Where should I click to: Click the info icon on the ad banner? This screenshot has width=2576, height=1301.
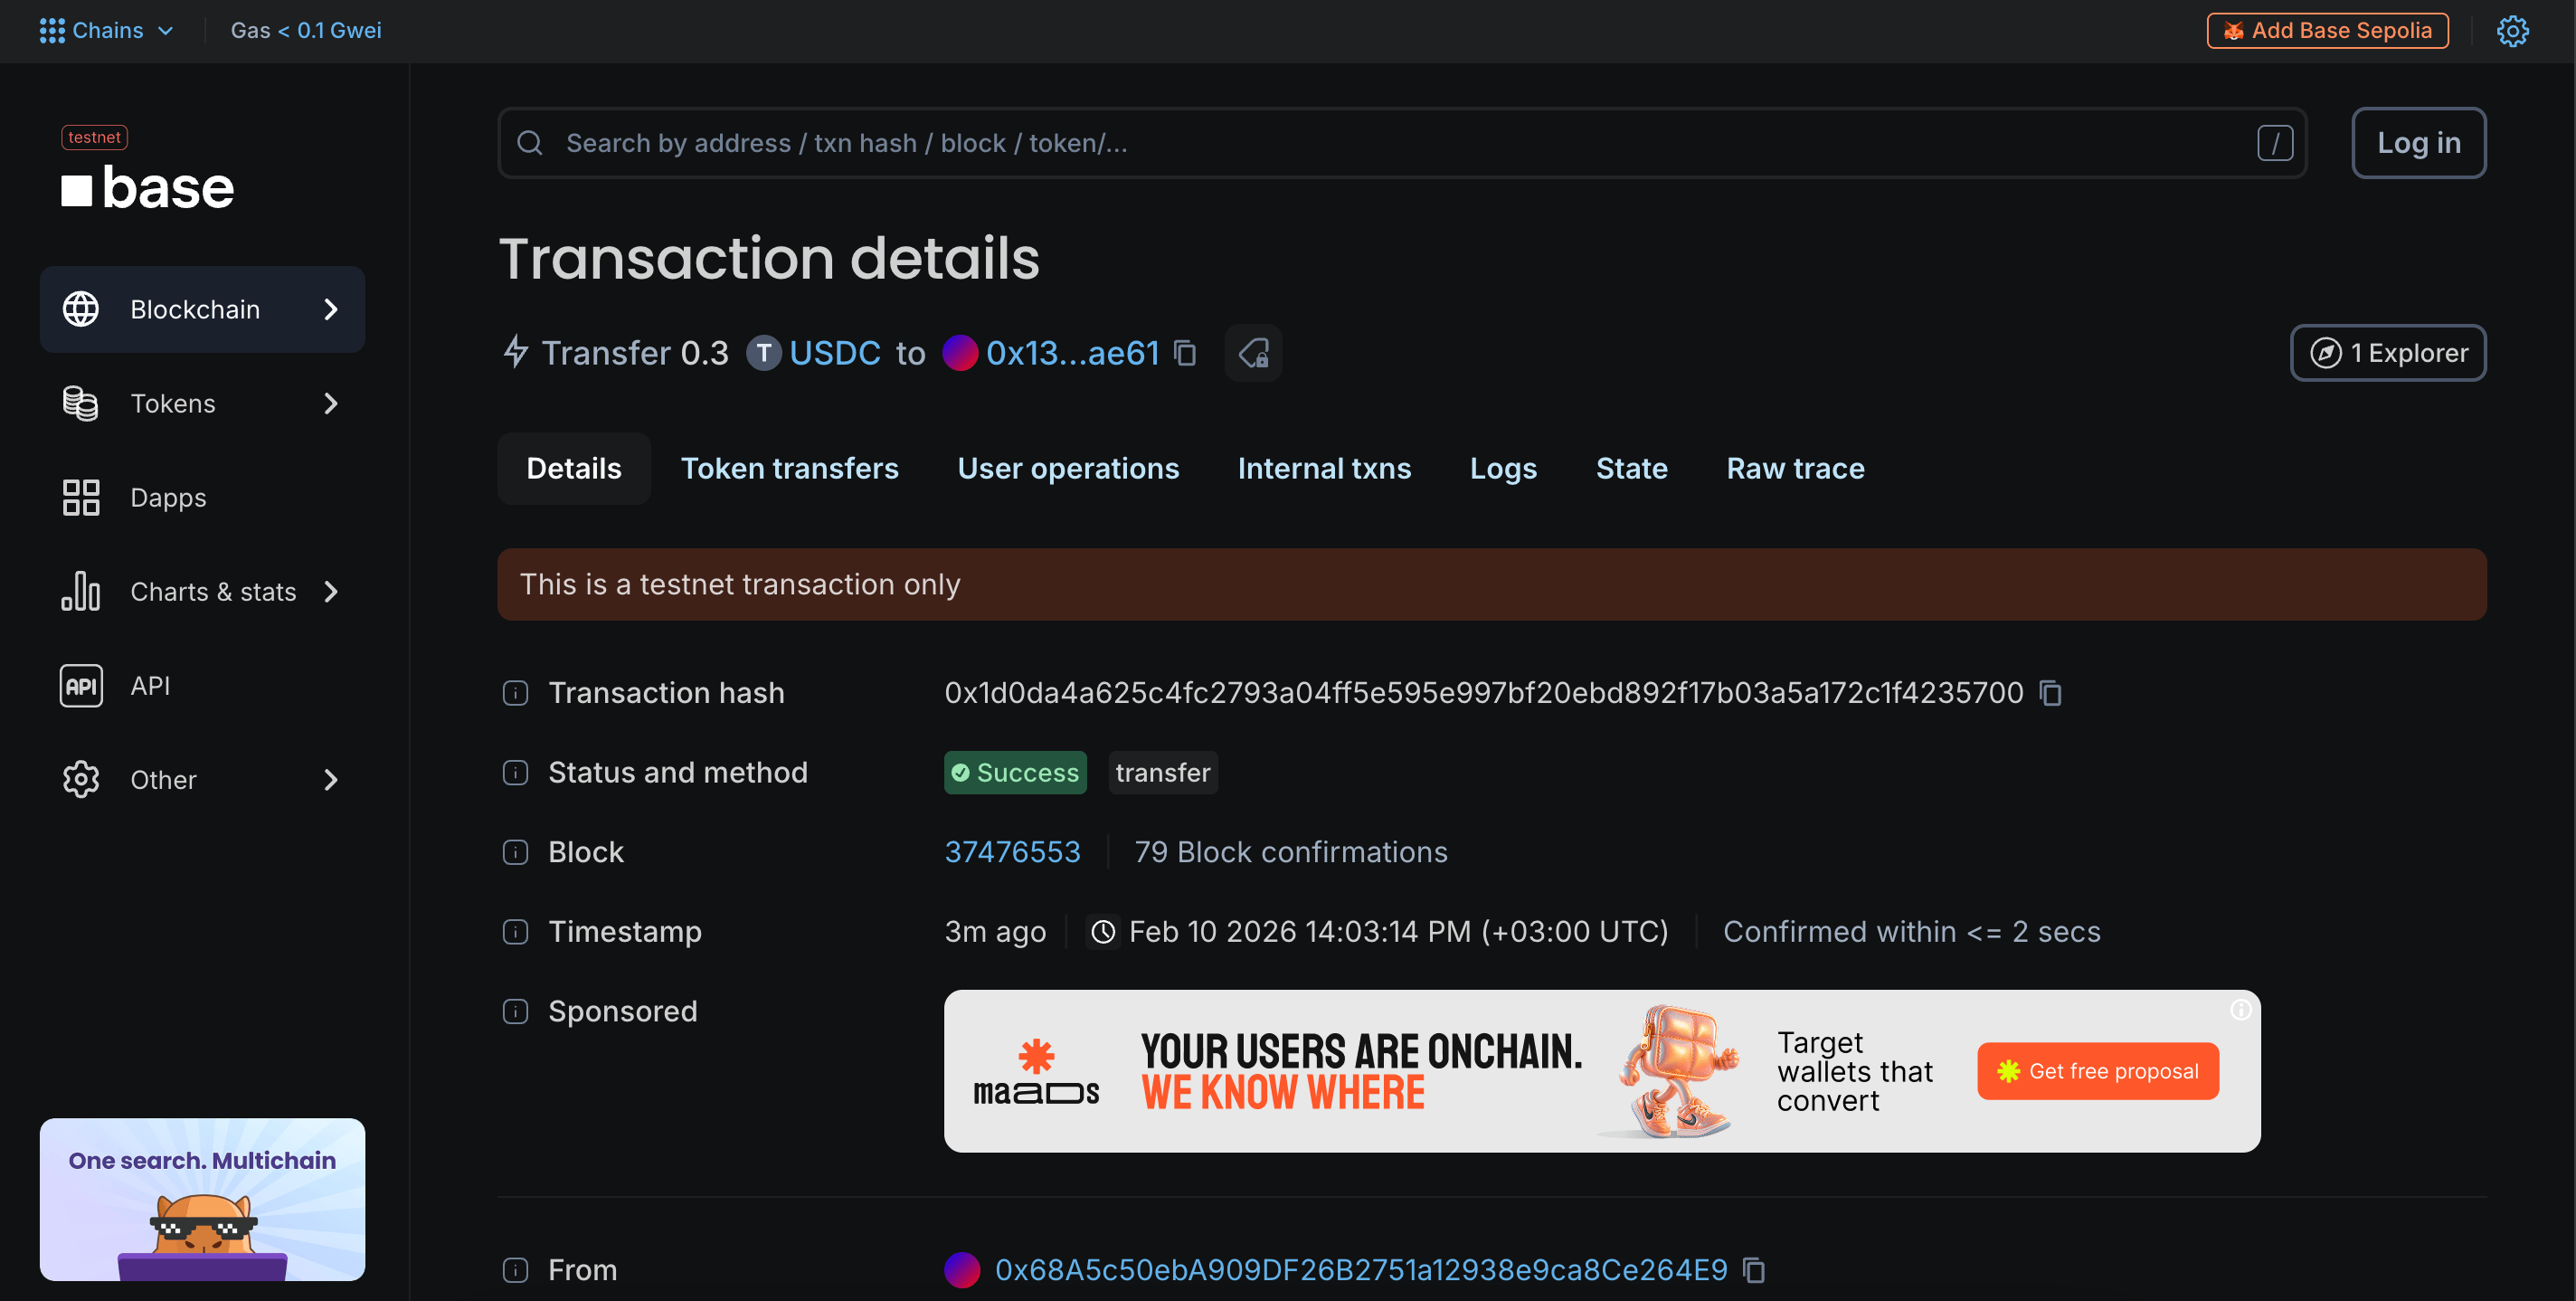2240,1011
